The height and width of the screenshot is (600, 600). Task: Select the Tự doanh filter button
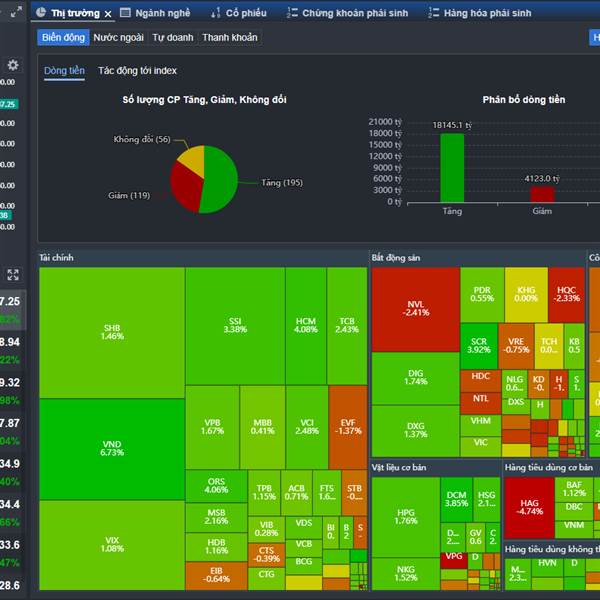(173, 38)
